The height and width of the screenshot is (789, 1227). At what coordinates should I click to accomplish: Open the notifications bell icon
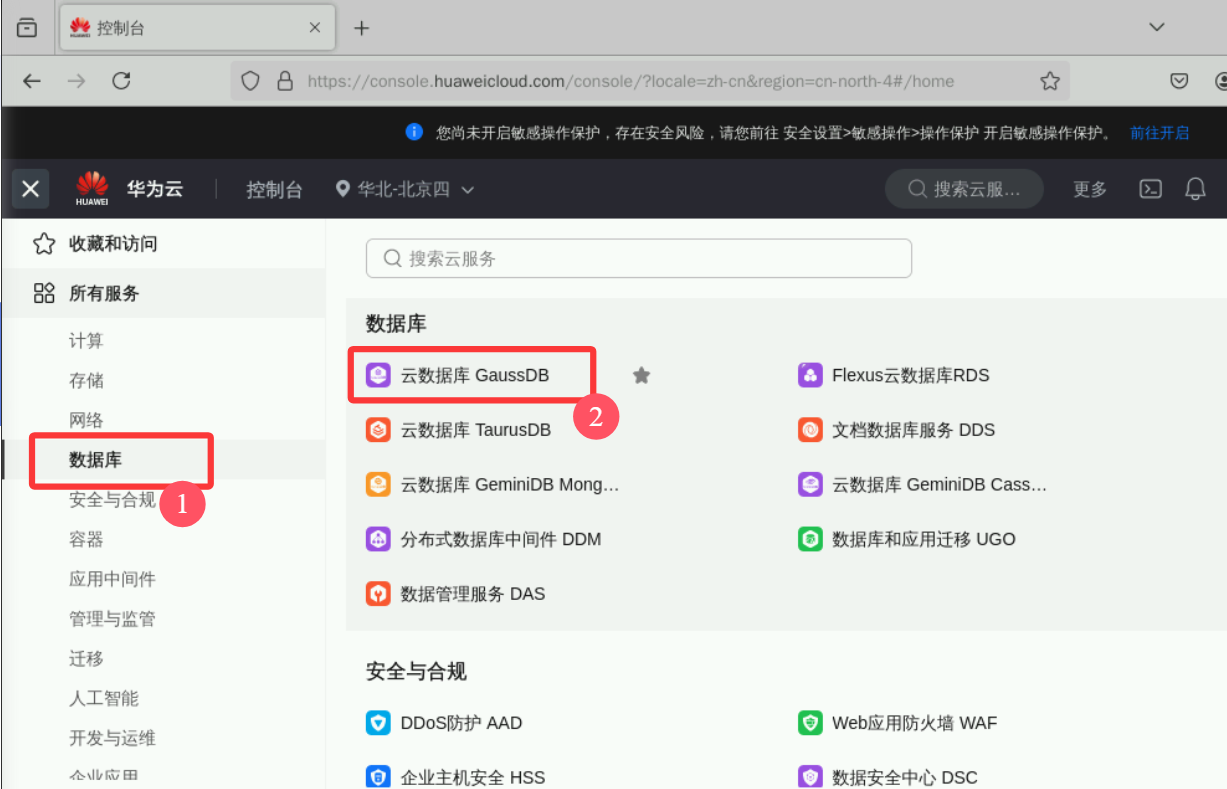coord(1195,189)
